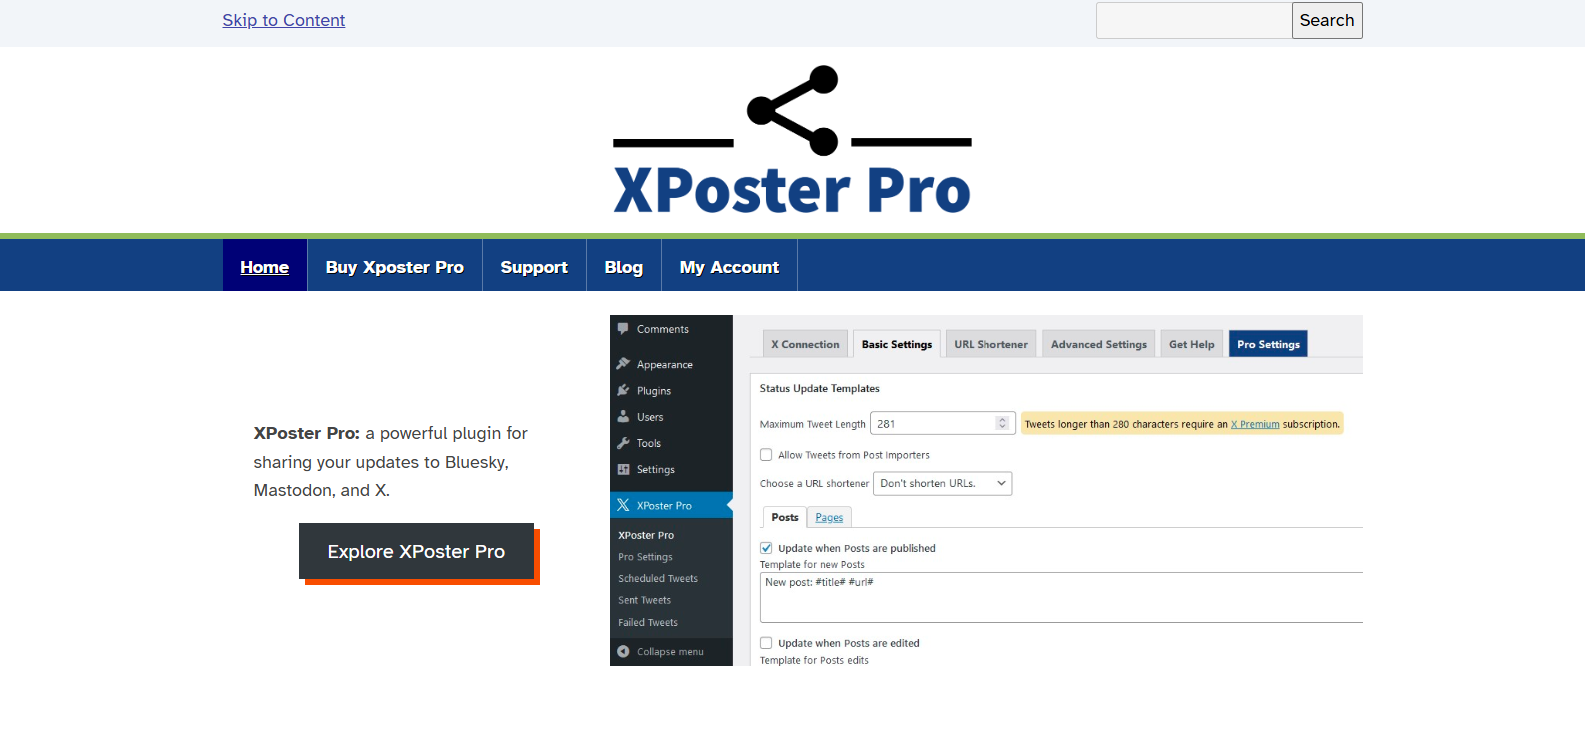Open My Account from navigation bar
This screenshot has height=733, width=1585.
[729, 267]
